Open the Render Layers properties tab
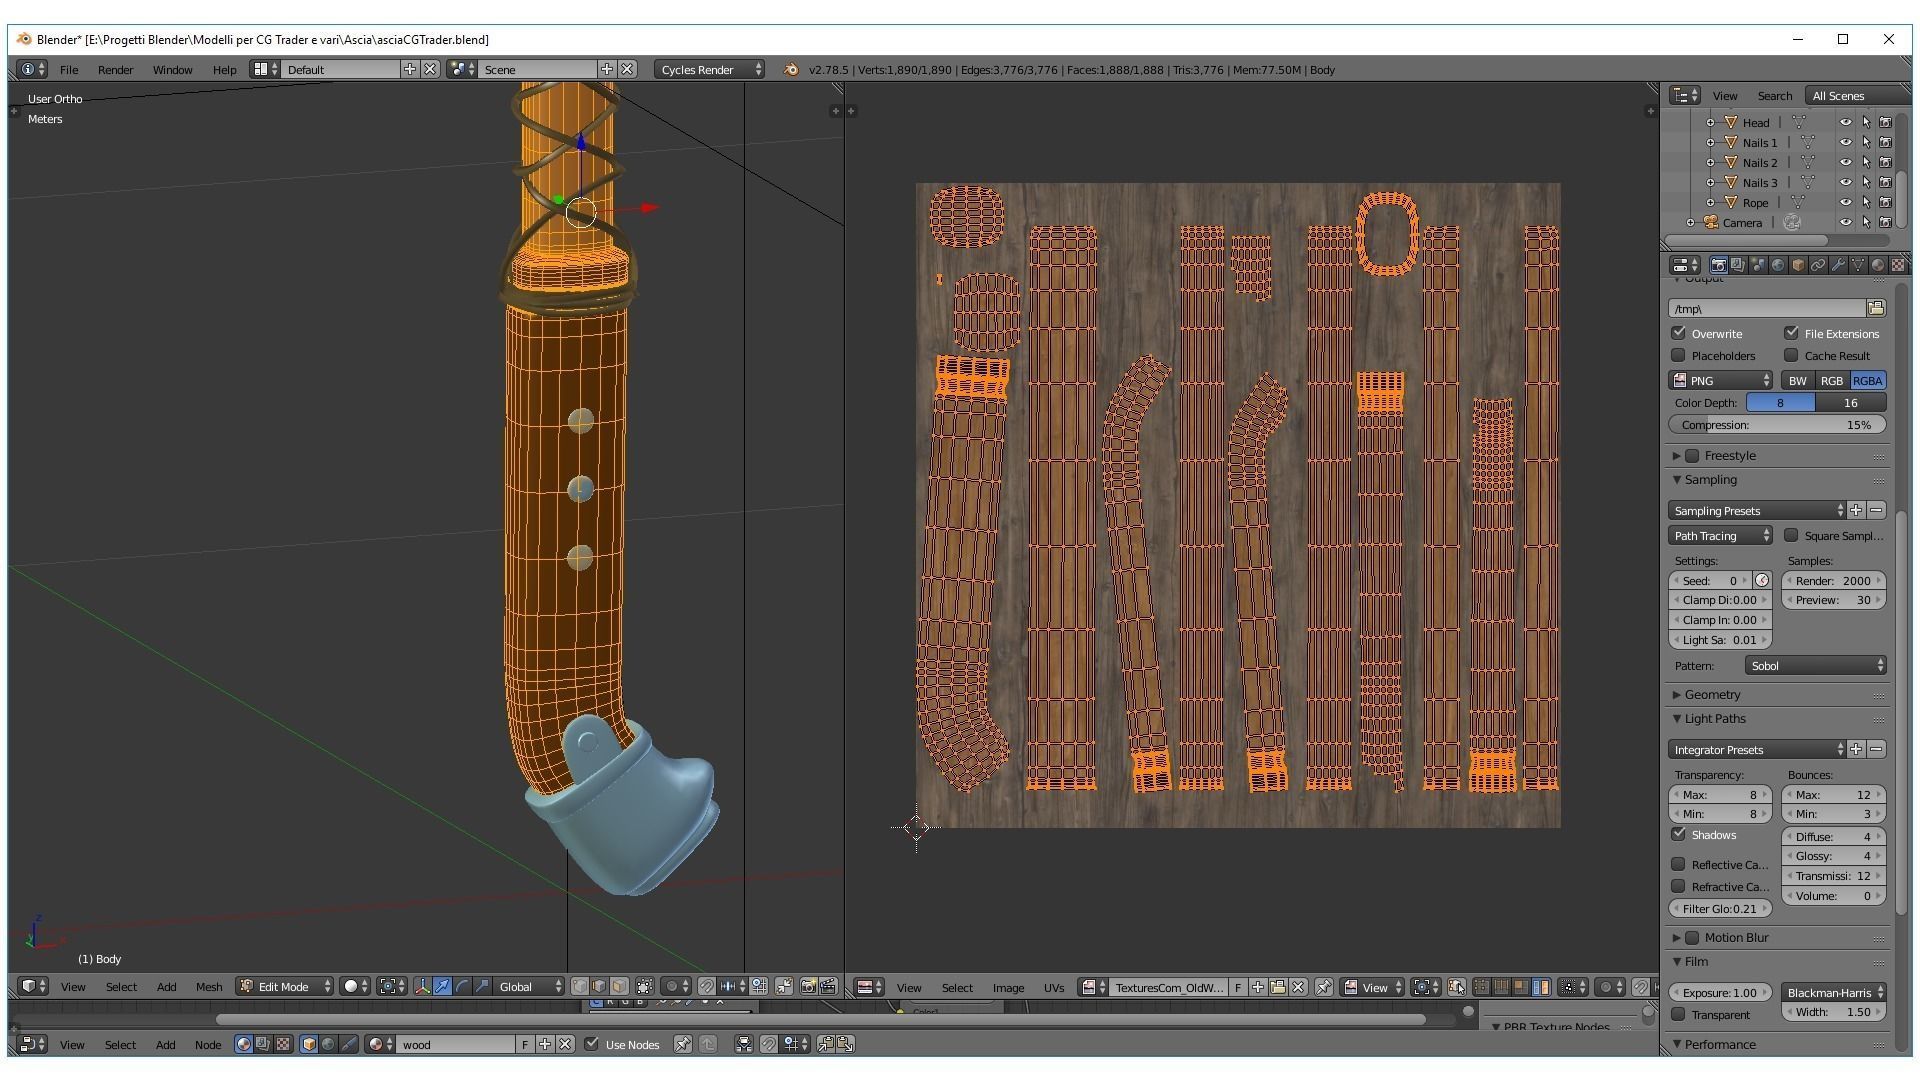This screenshot has width=1920, height=1080. [x=1738, y=265]
